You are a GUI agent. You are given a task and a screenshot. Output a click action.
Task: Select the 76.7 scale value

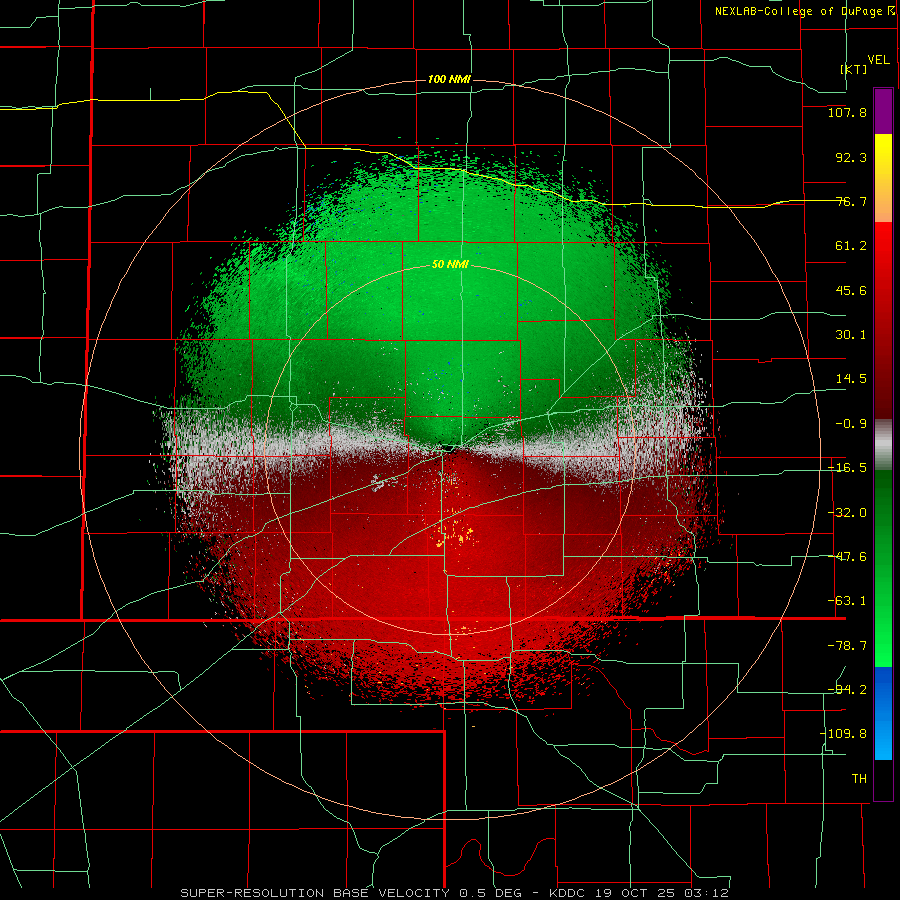(851, 201)
